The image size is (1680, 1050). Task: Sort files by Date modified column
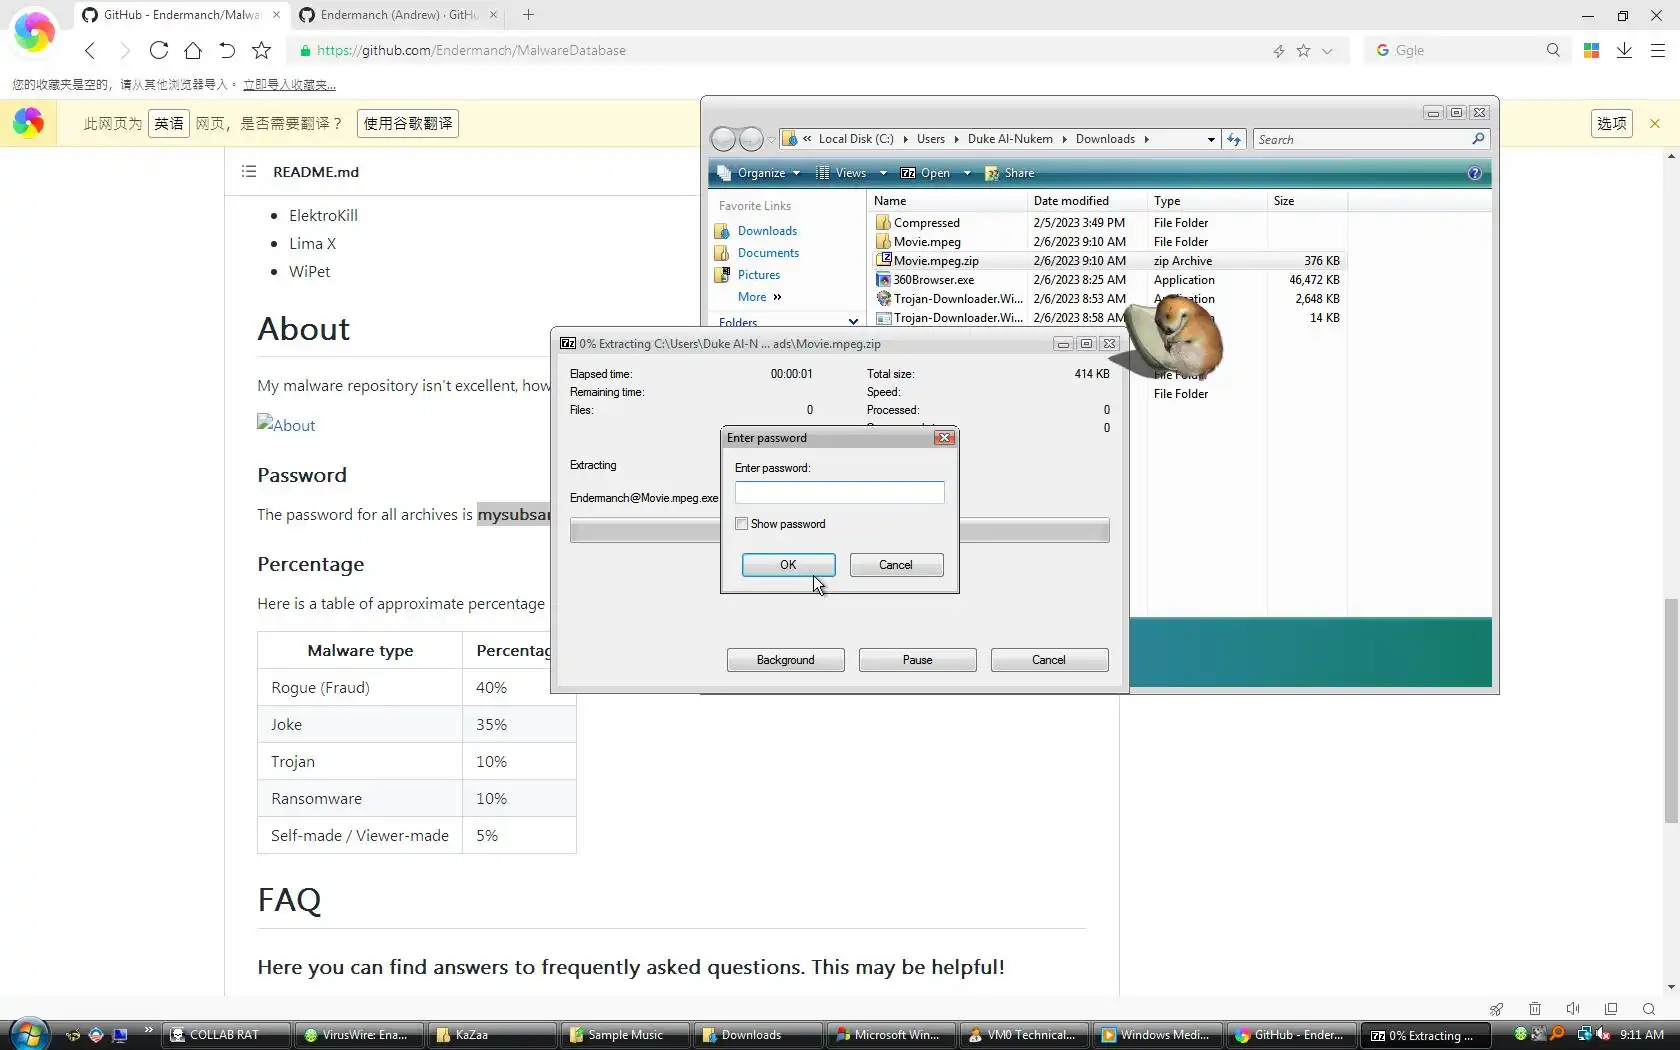(1087, 201)
